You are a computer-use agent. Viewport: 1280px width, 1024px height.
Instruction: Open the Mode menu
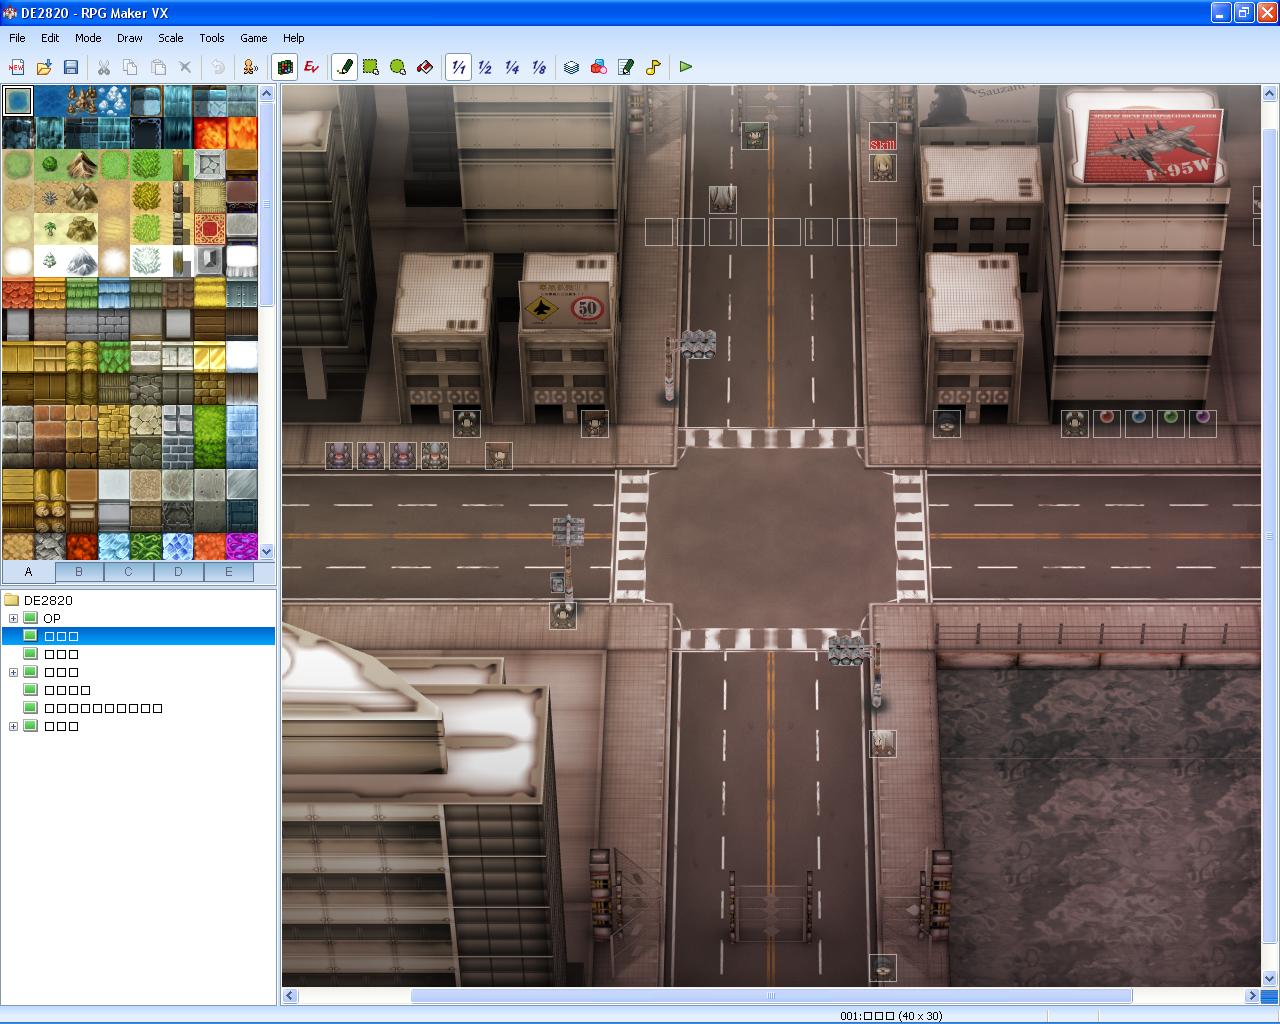pyautogui.click(x=88, y=38)
